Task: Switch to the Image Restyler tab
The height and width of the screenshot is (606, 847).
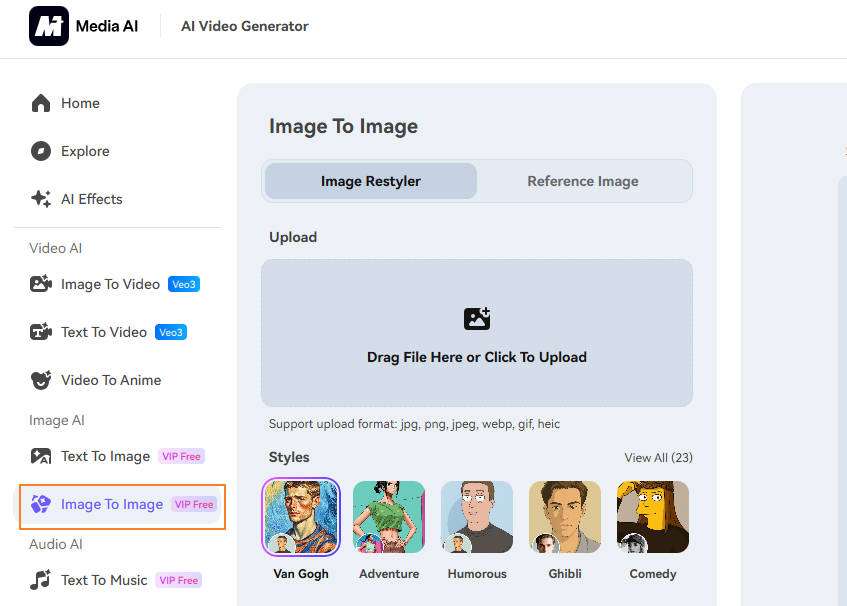Action: [371, 181]
